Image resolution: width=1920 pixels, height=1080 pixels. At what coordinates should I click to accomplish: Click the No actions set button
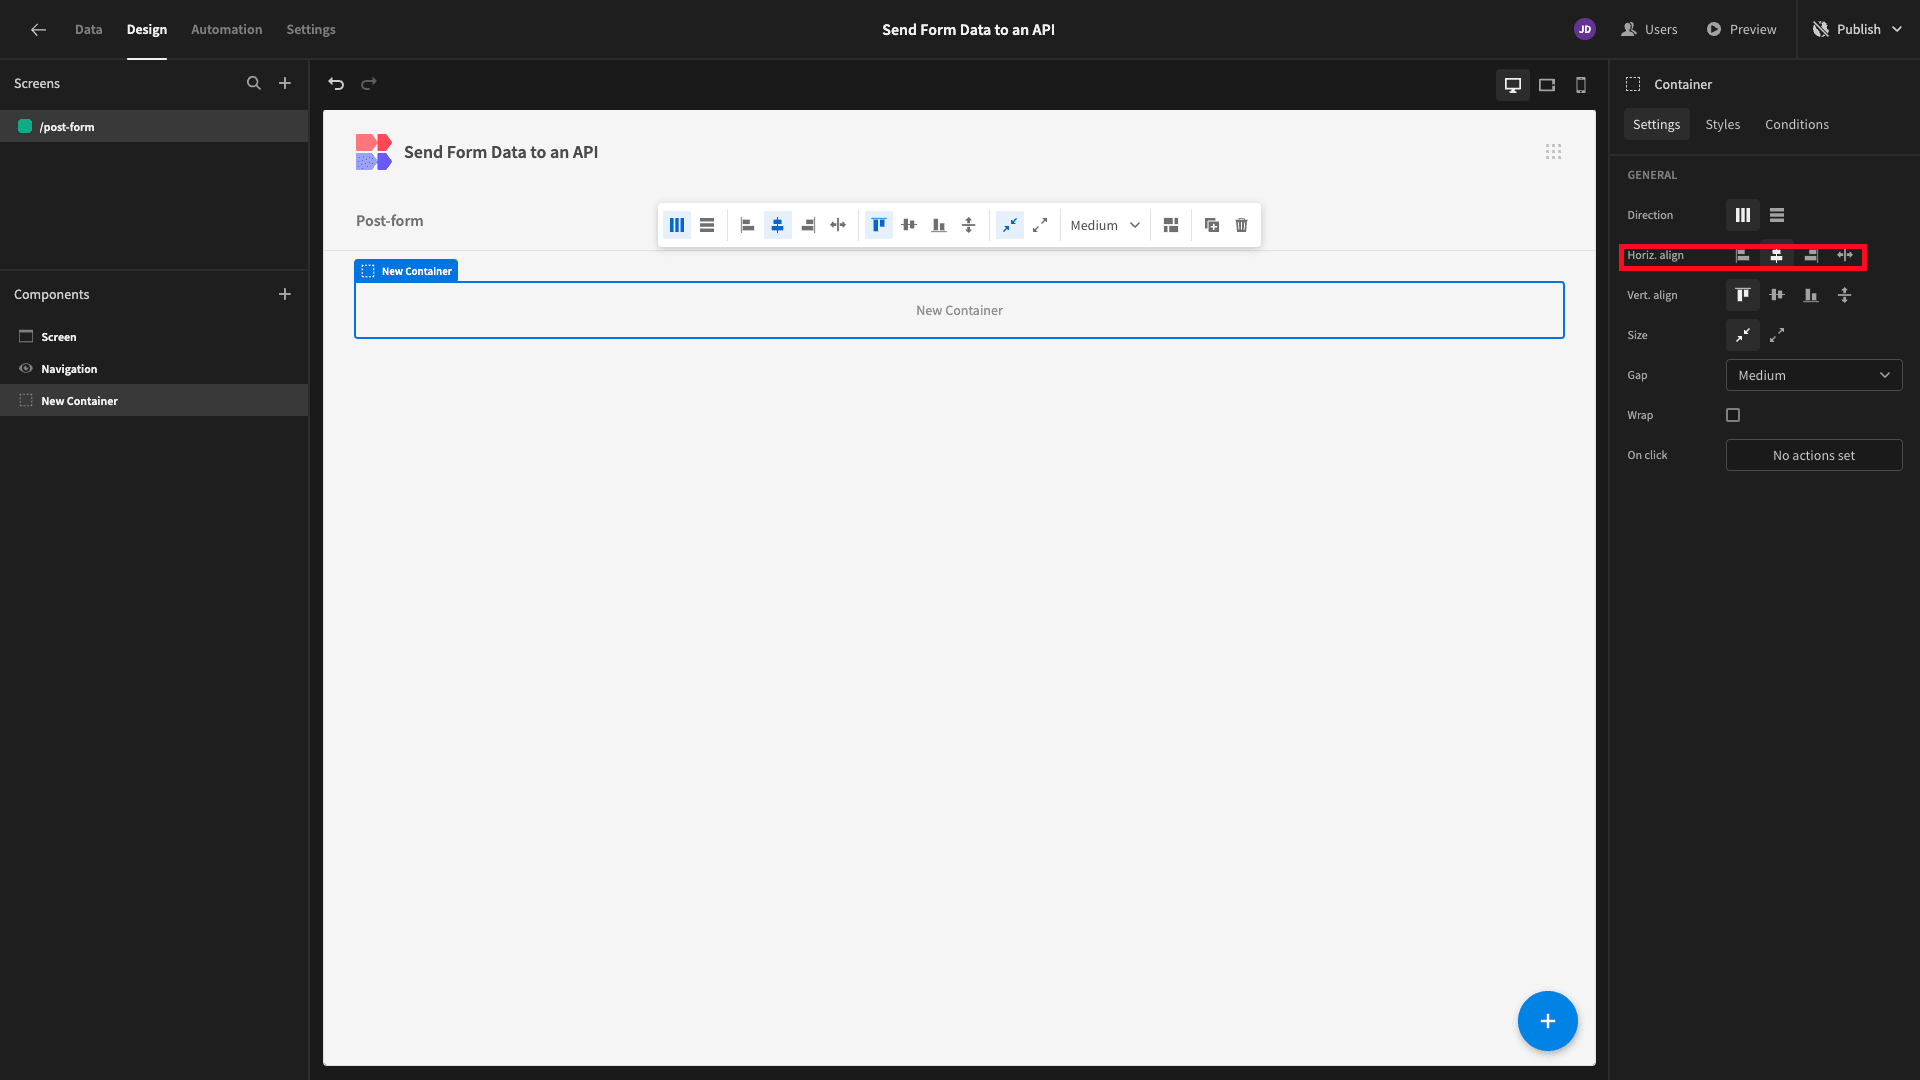[1813, 455]
